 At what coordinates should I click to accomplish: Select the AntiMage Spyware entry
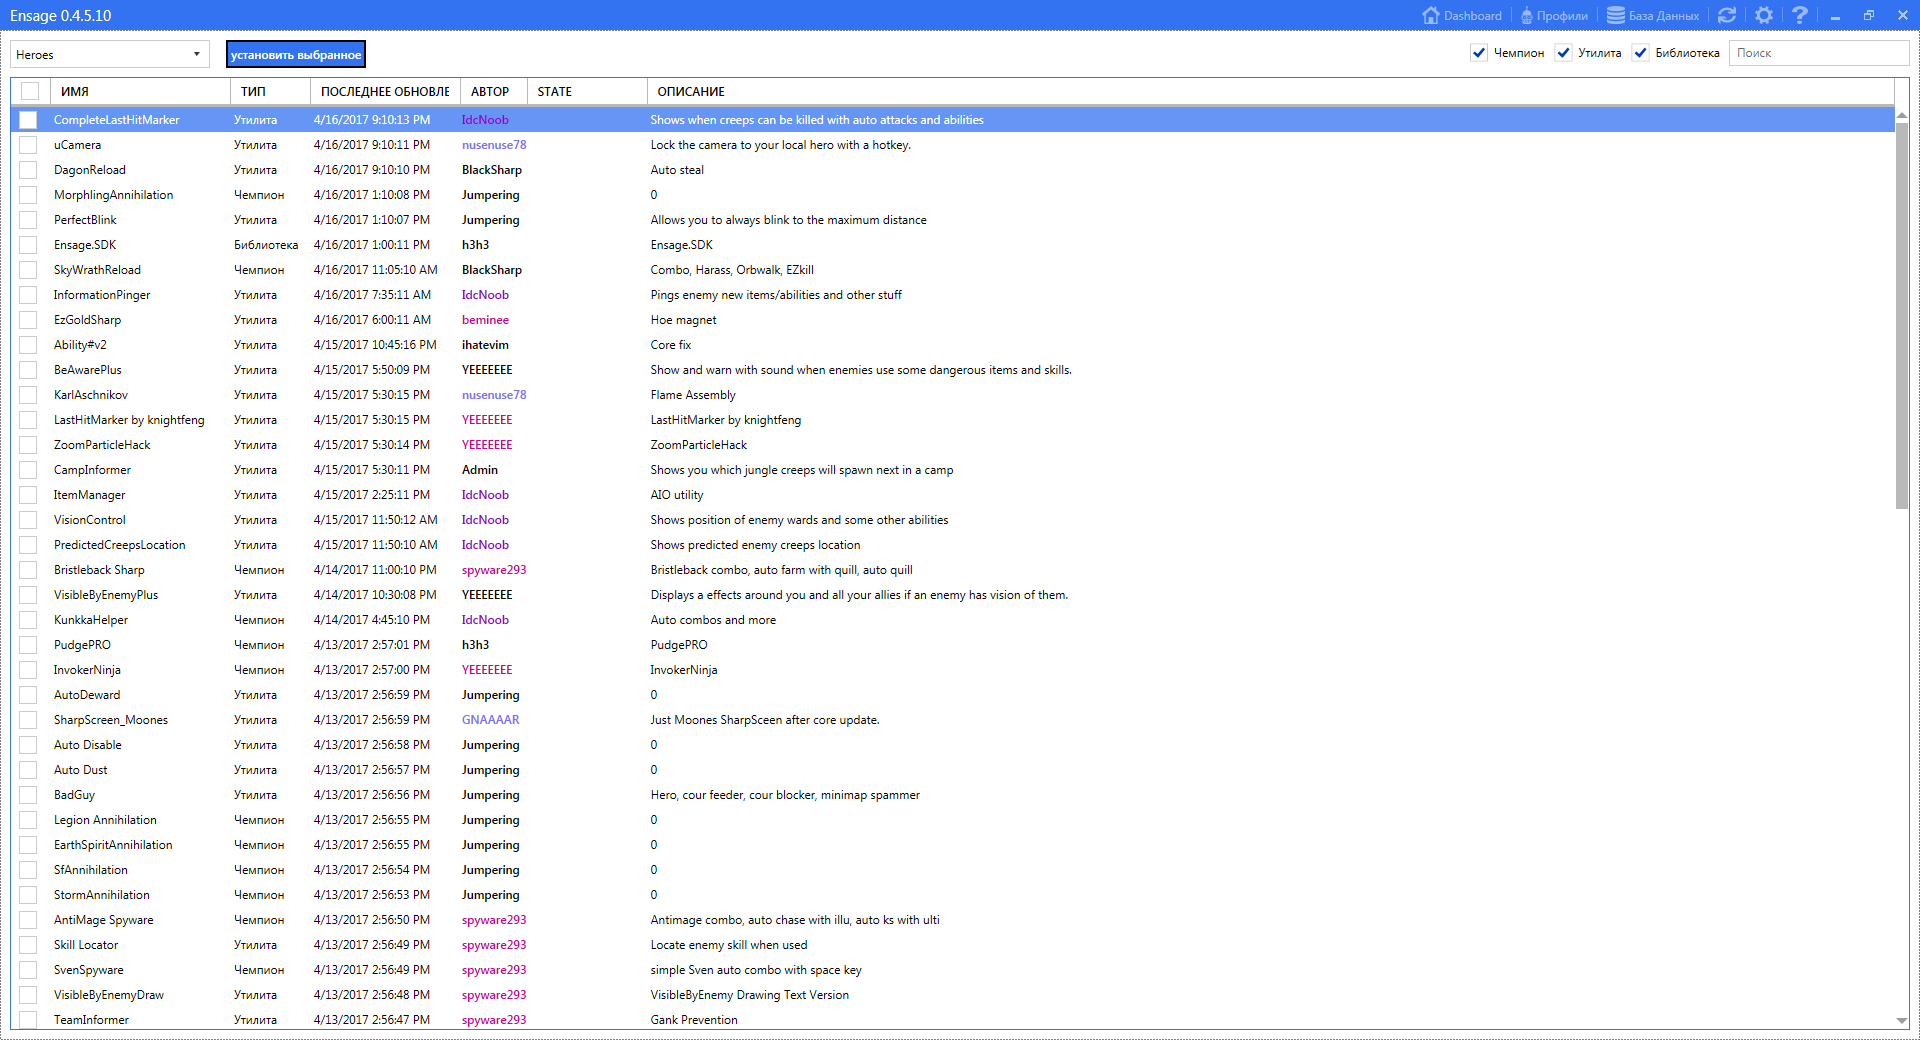pyautogui.click(x=104, y=920)
